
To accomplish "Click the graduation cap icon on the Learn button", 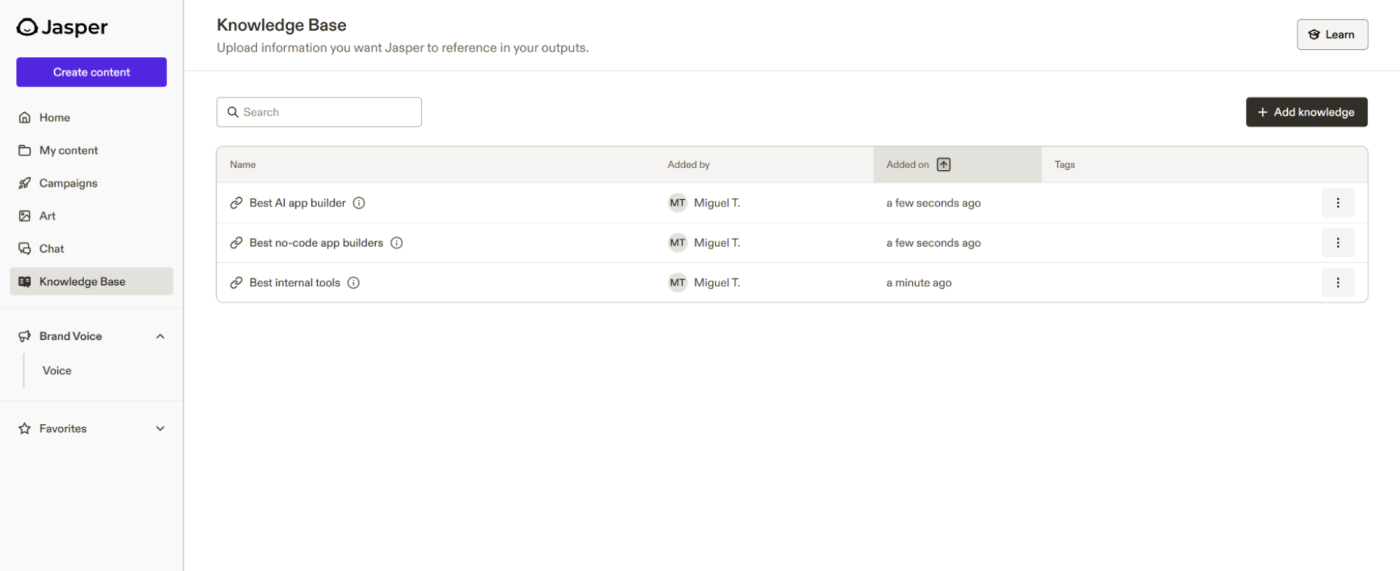I will tap(1314, 34).
